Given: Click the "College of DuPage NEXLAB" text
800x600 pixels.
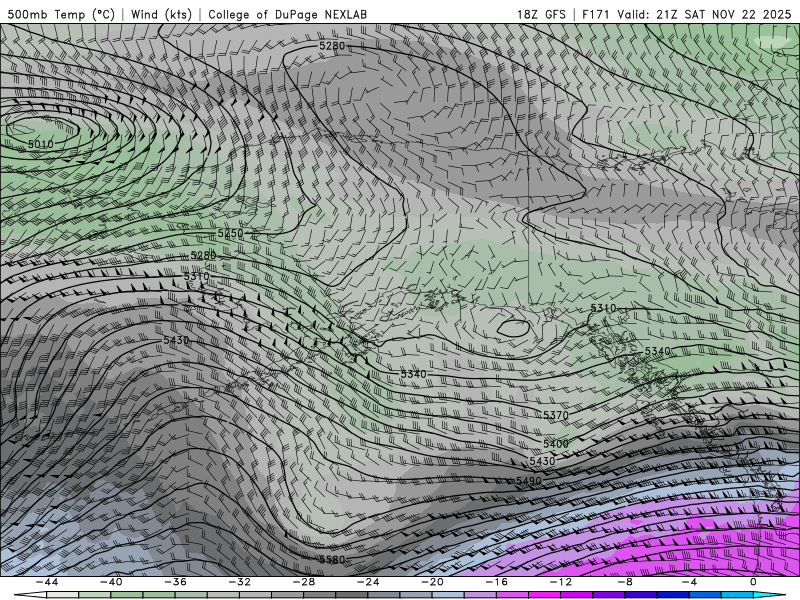Looking at the screenshot, I should pos(287,14).
